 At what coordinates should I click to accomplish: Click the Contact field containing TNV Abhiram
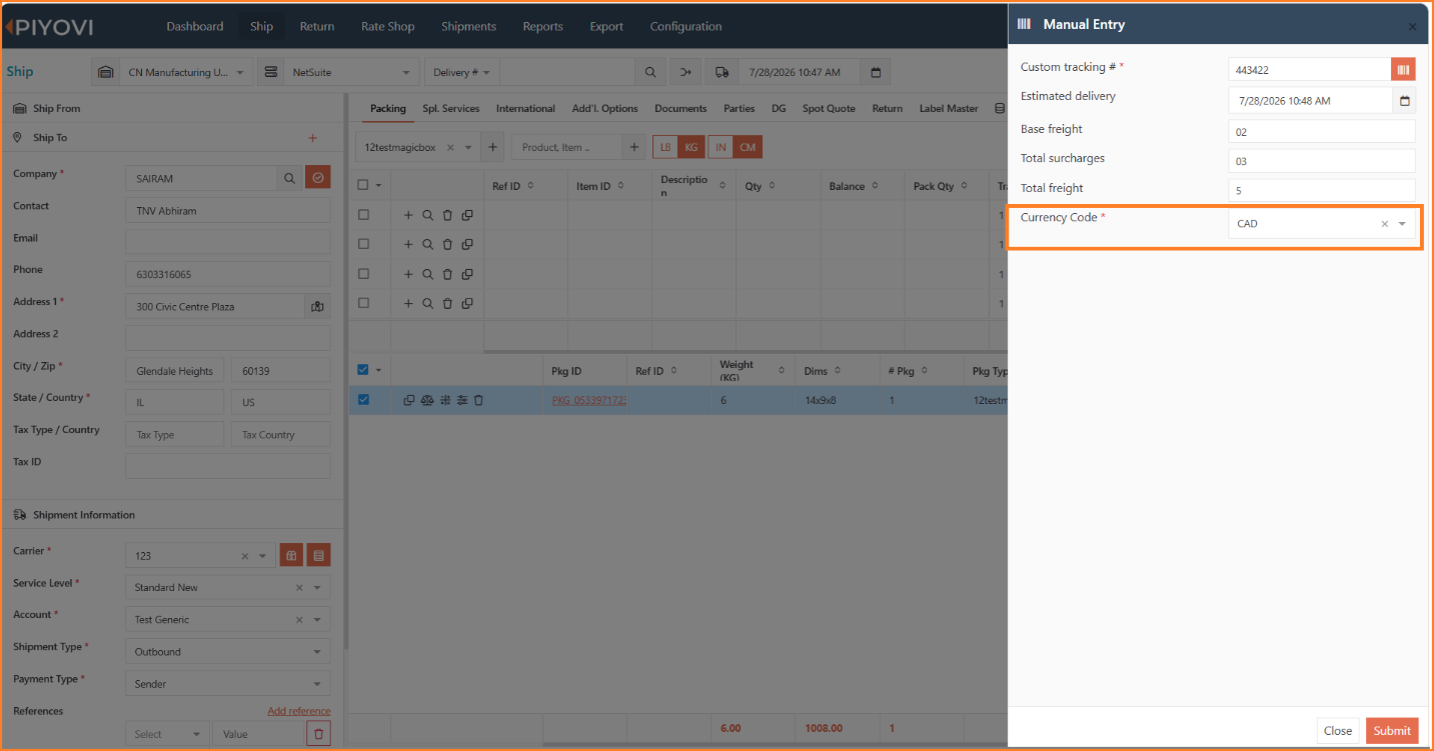point(228,211)
